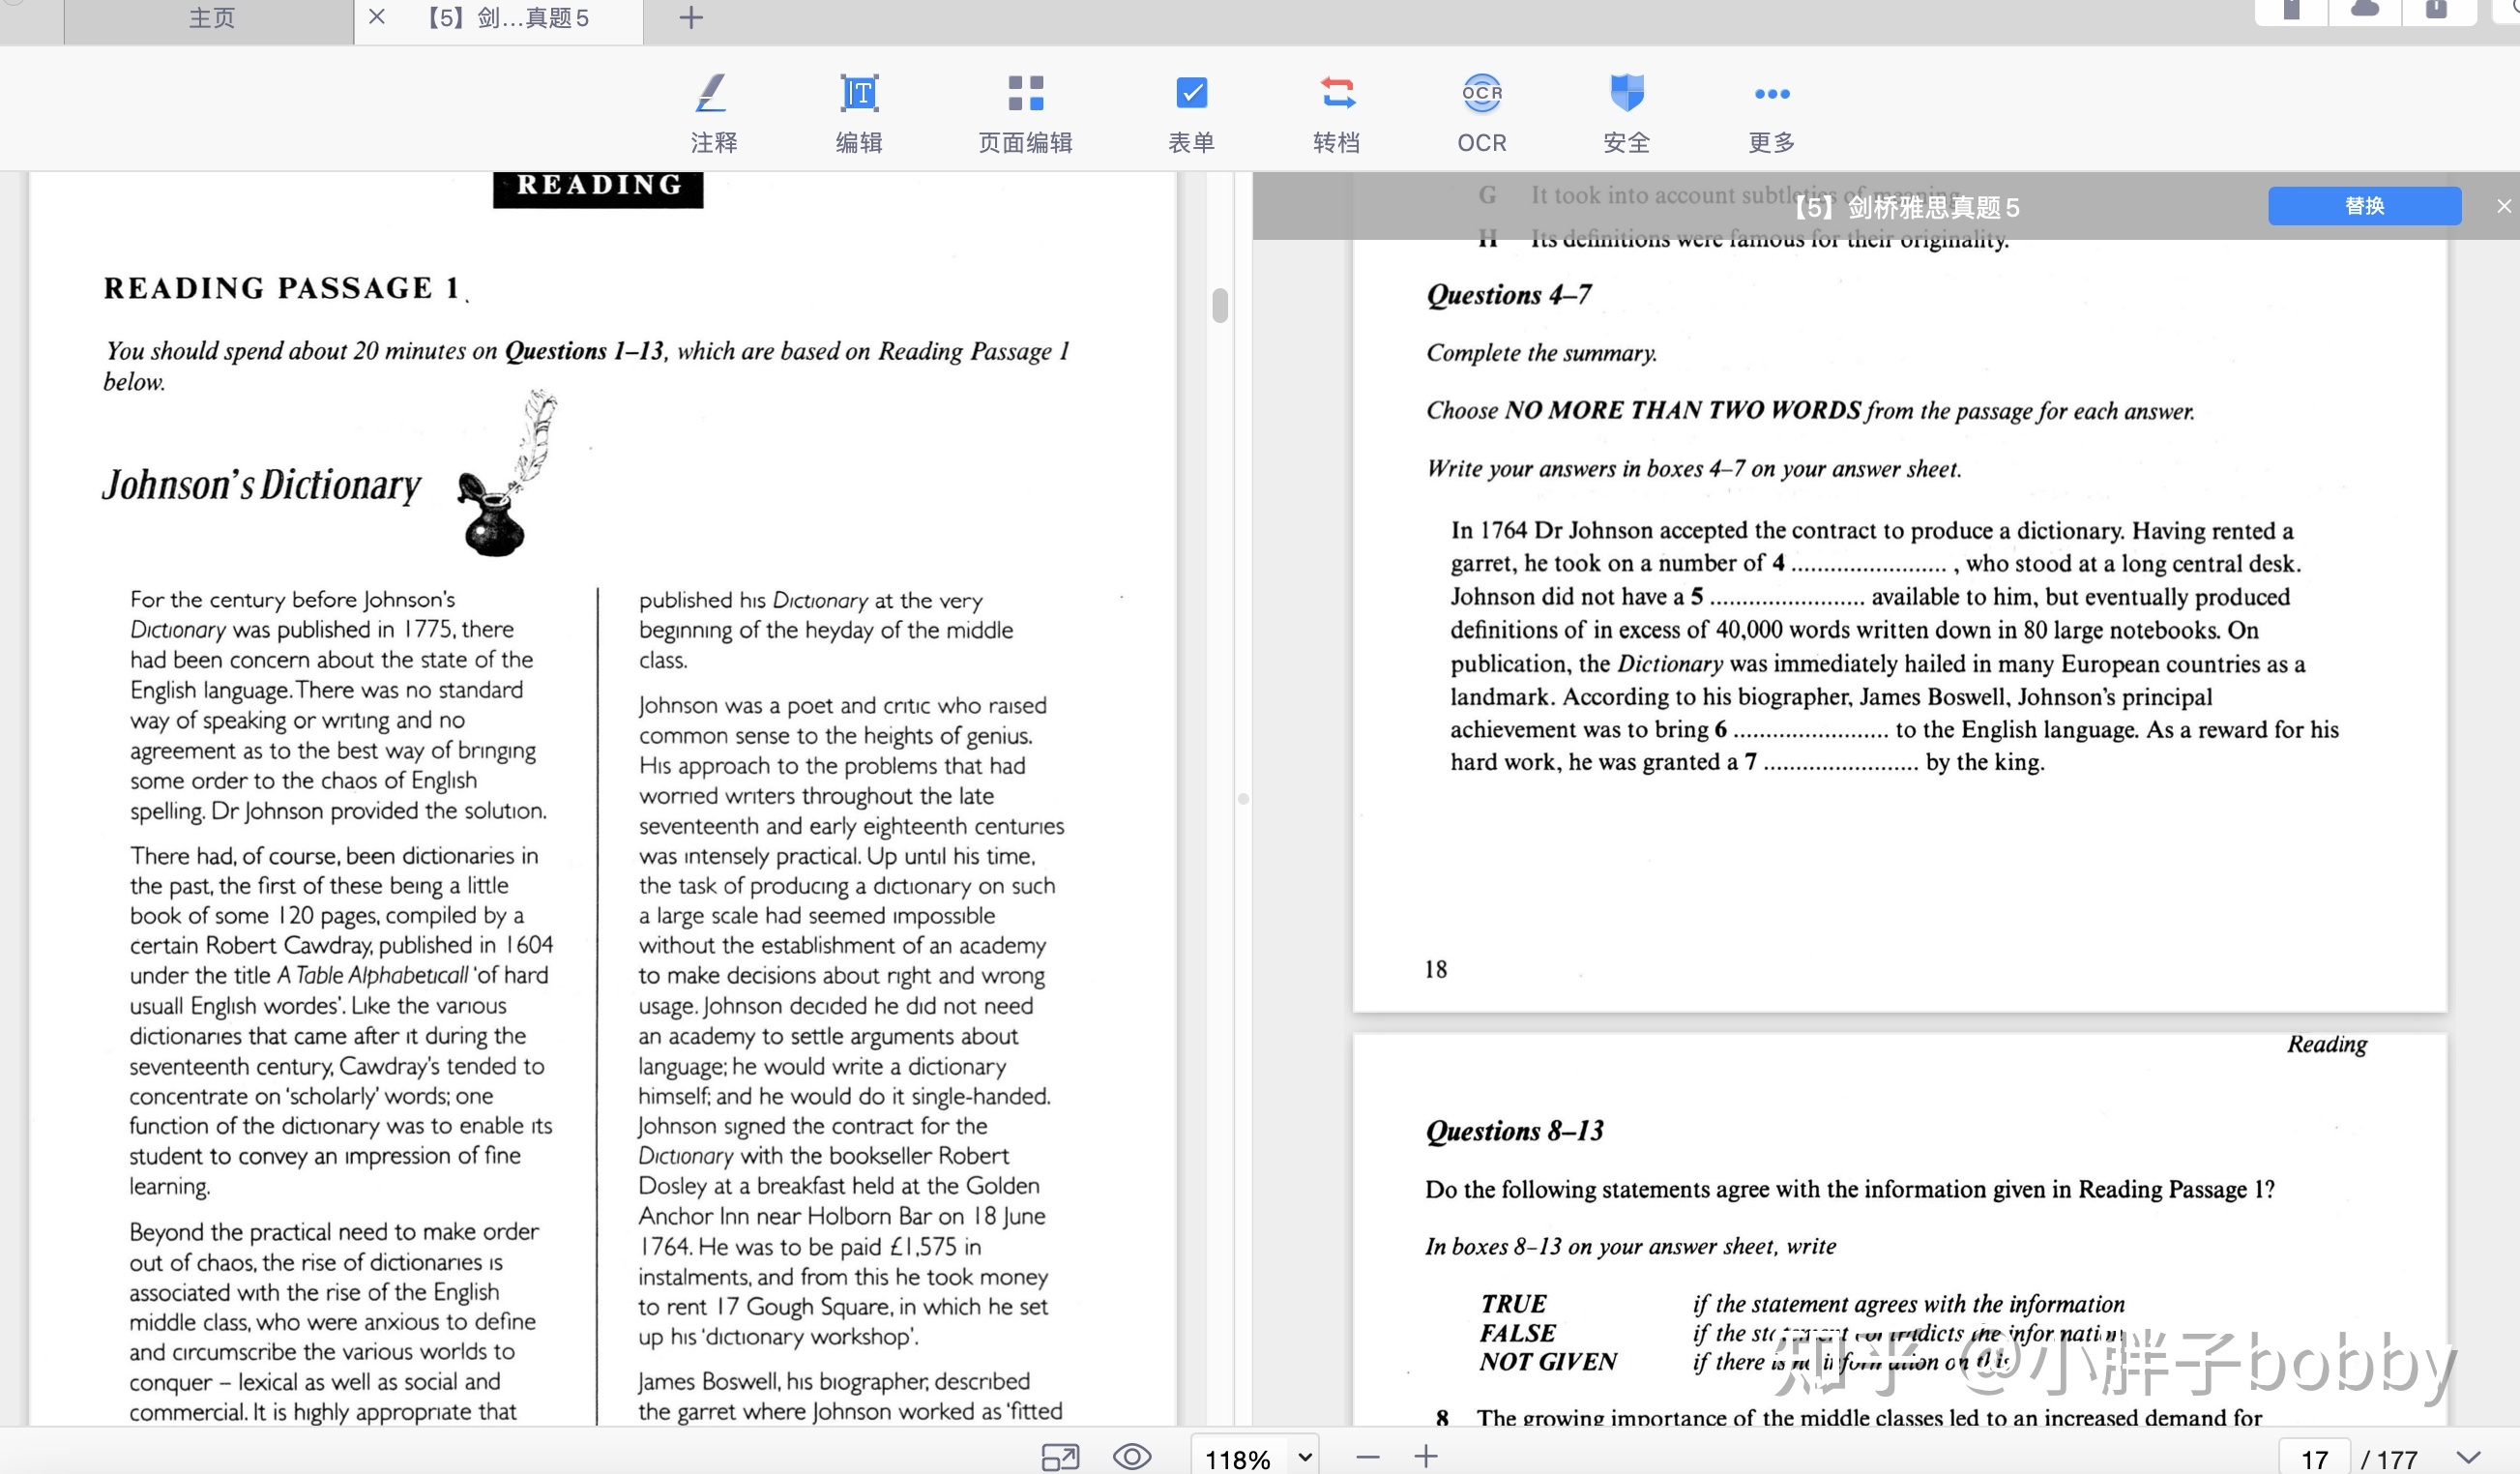Viewport: 2520px width, 1474px height.
Task: Expand the 更多 more options menu
Action: (x=1771, y=112)
